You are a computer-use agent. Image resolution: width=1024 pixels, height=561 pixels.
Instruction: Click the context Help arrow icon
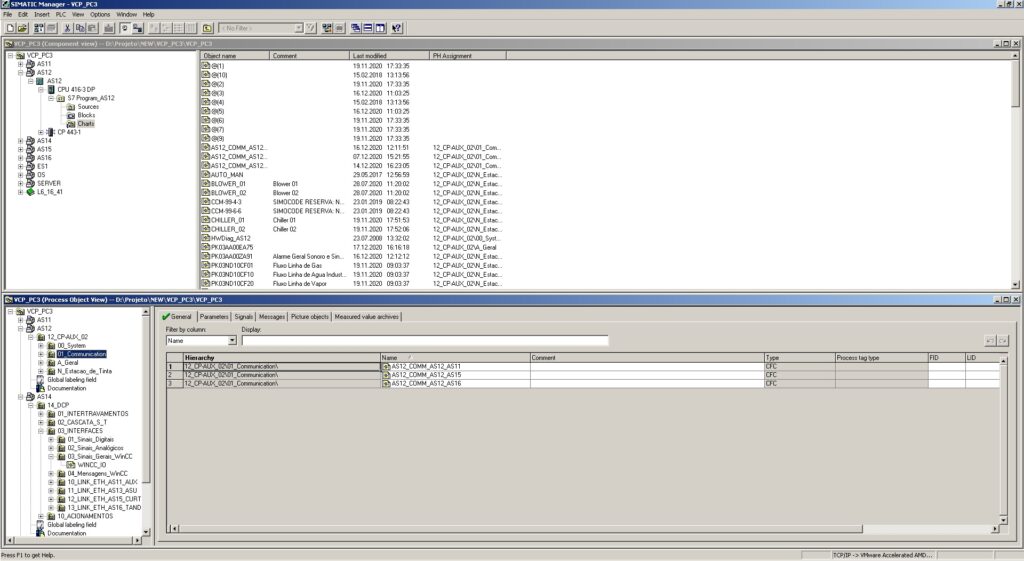(396, 28)
